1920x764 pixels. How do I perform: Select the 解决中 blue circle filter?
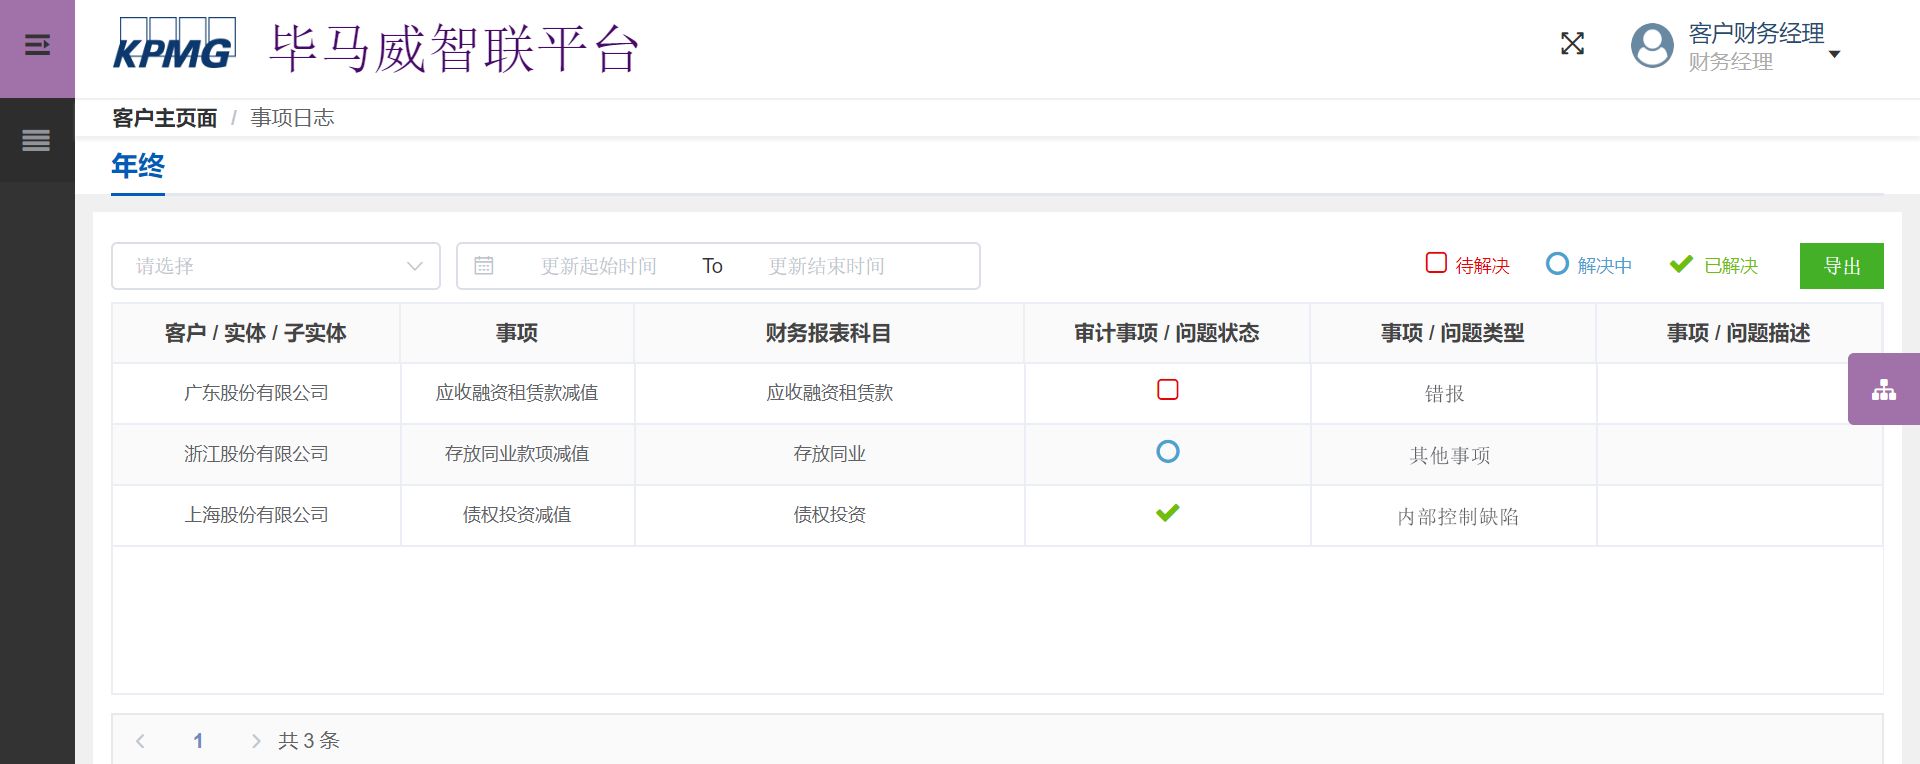tap(1557, 264)
